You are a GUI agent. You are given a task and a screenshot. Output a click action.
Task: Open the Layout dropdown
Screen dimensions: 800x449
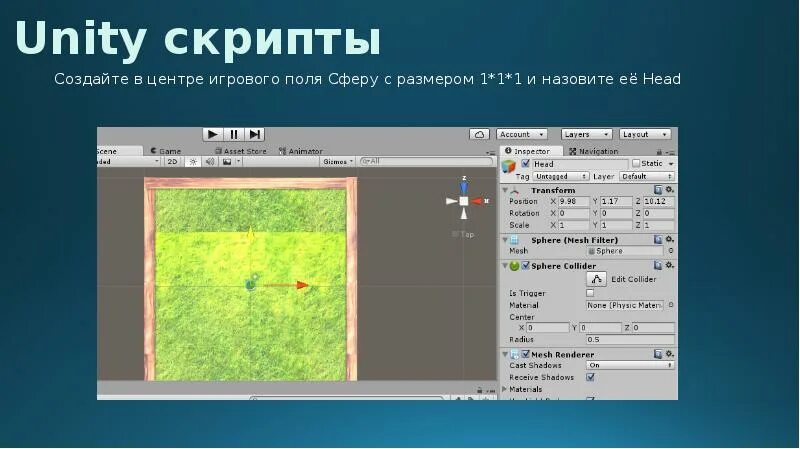point(644,134)
